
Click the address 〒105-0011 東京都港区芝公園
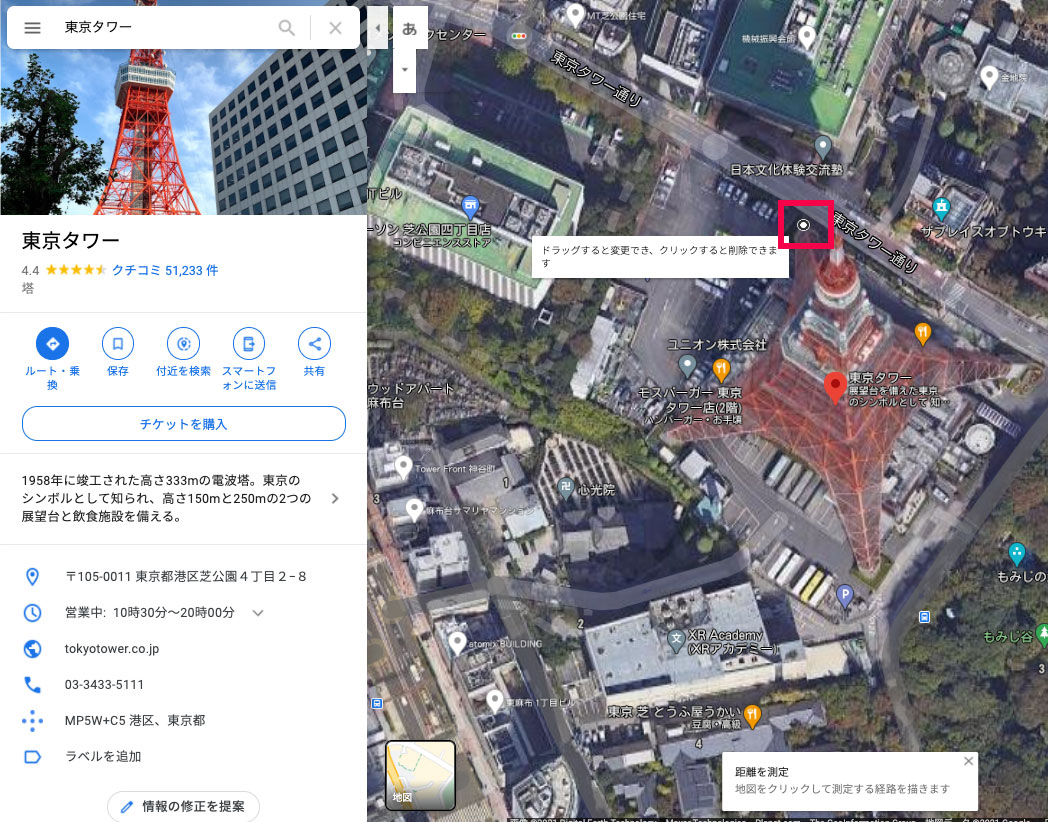coord(185,576)
